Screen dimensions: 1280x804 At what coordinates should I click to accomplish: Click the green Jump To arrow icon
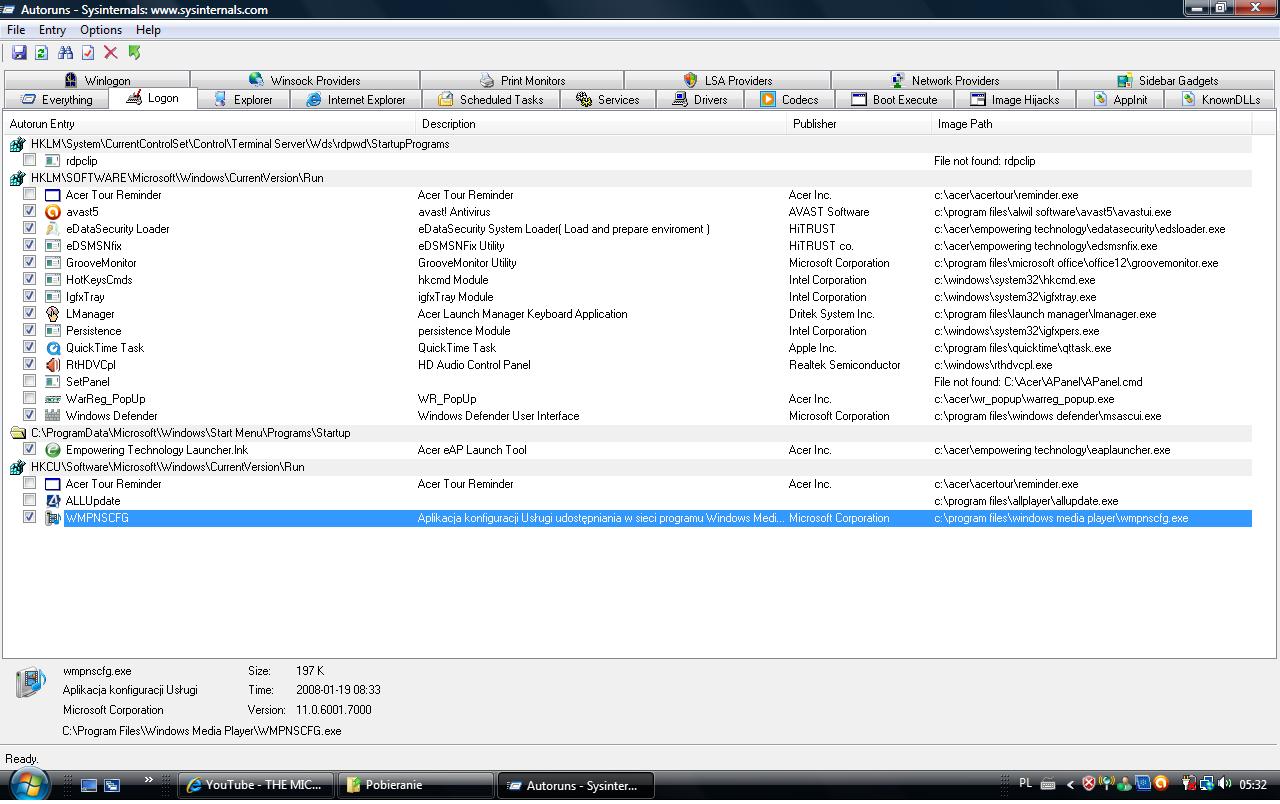(x=134, y=52)
